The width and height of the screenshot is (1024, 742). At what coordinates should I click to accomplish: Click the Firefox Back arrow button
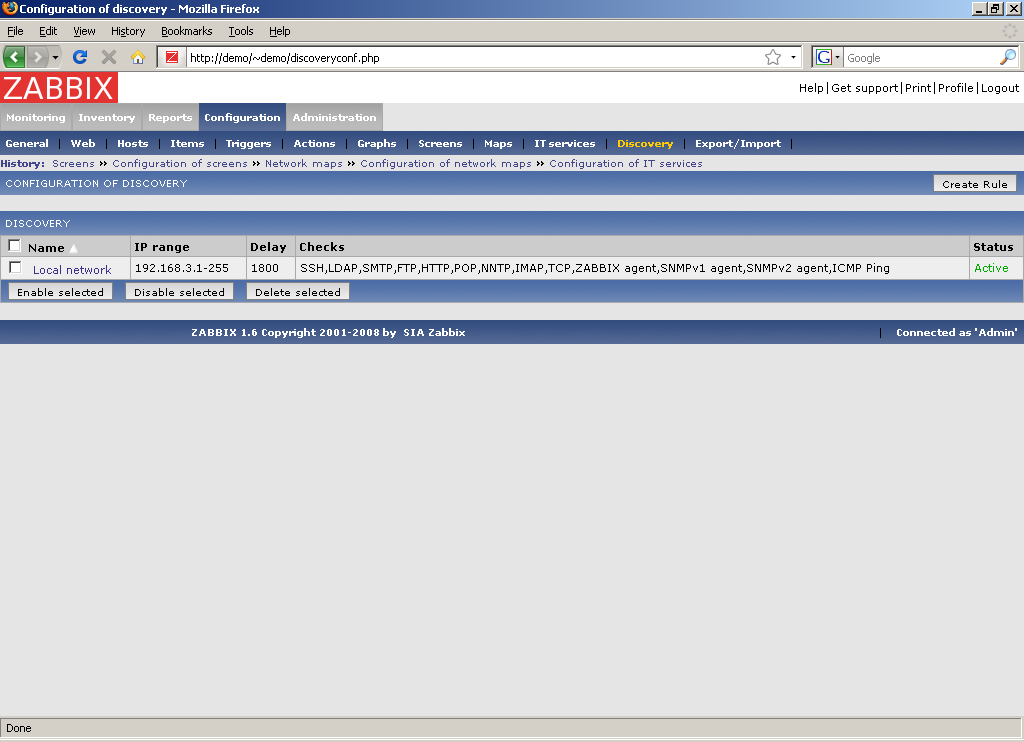[14, 57]
